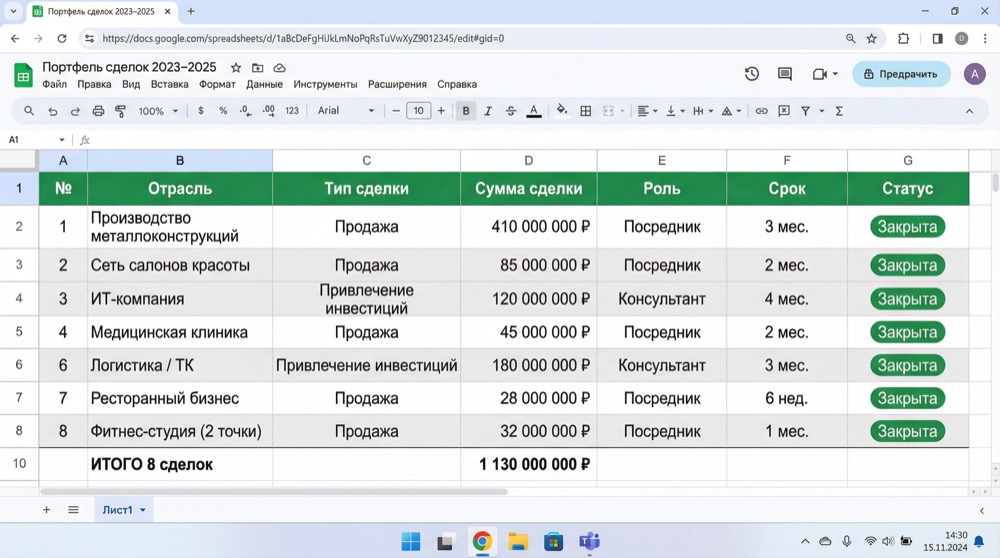Open Google Sheets home logo

coord(23,75)
